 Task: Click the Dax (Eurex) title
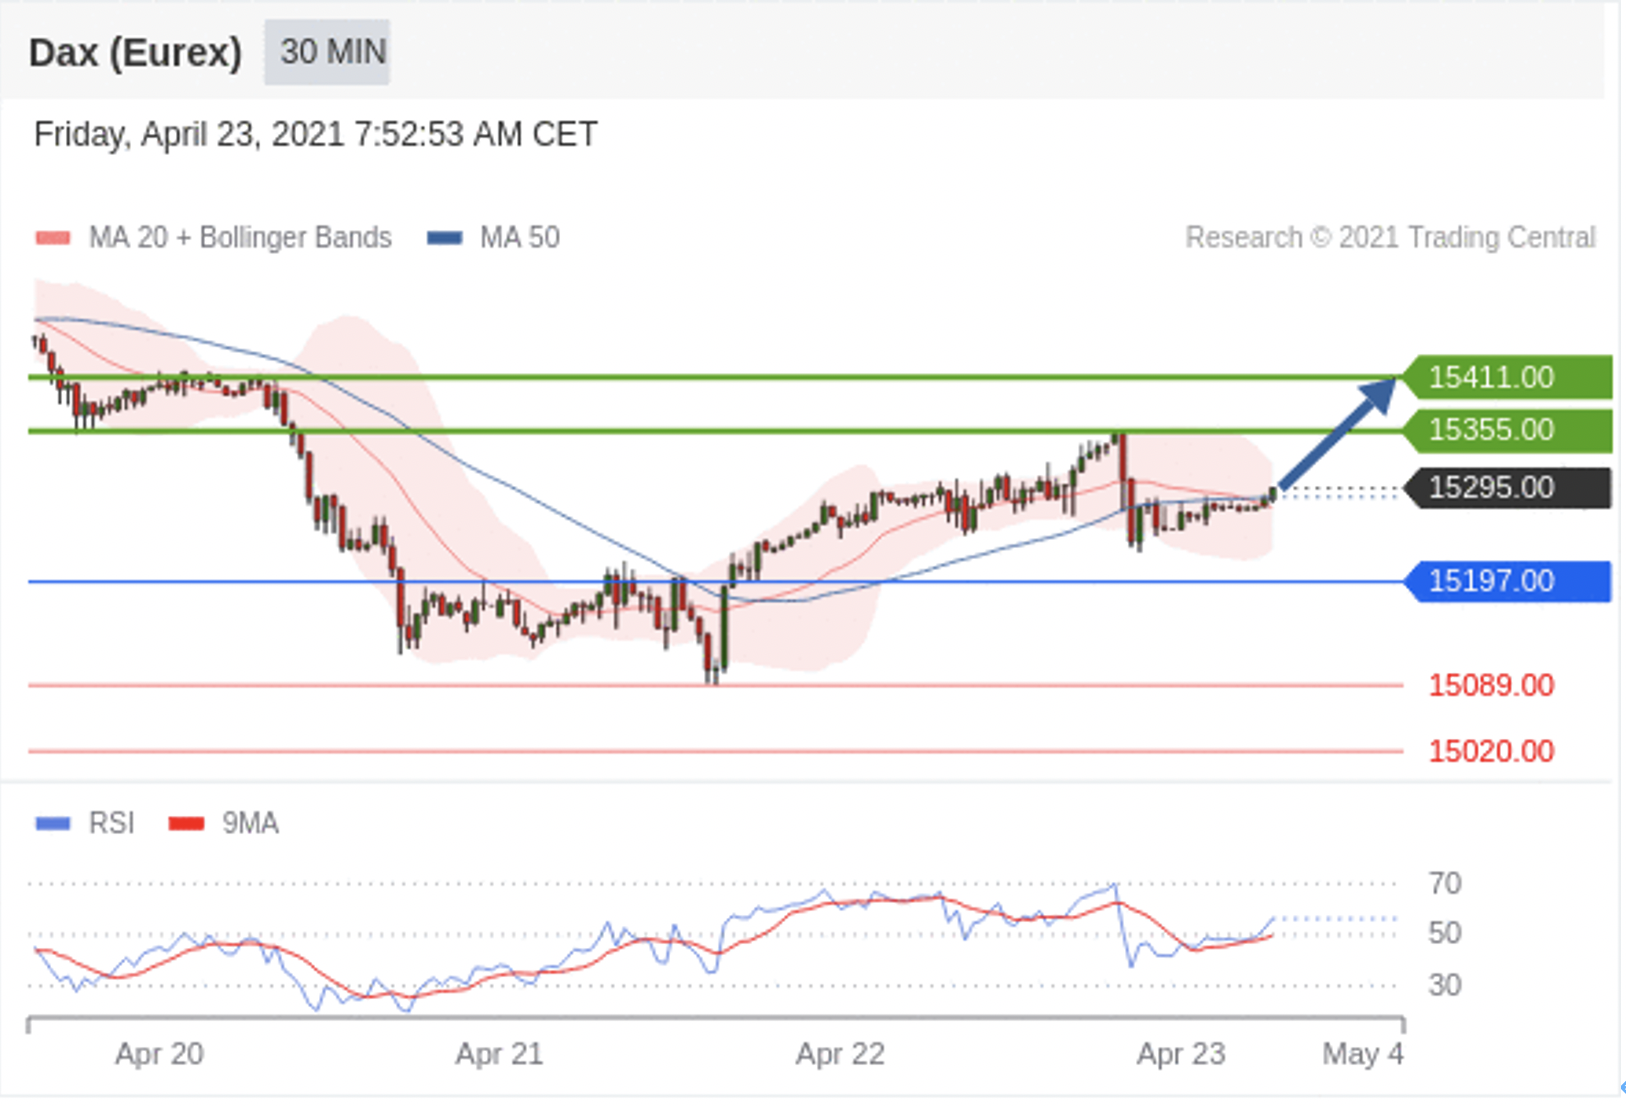tap(135, 52)
